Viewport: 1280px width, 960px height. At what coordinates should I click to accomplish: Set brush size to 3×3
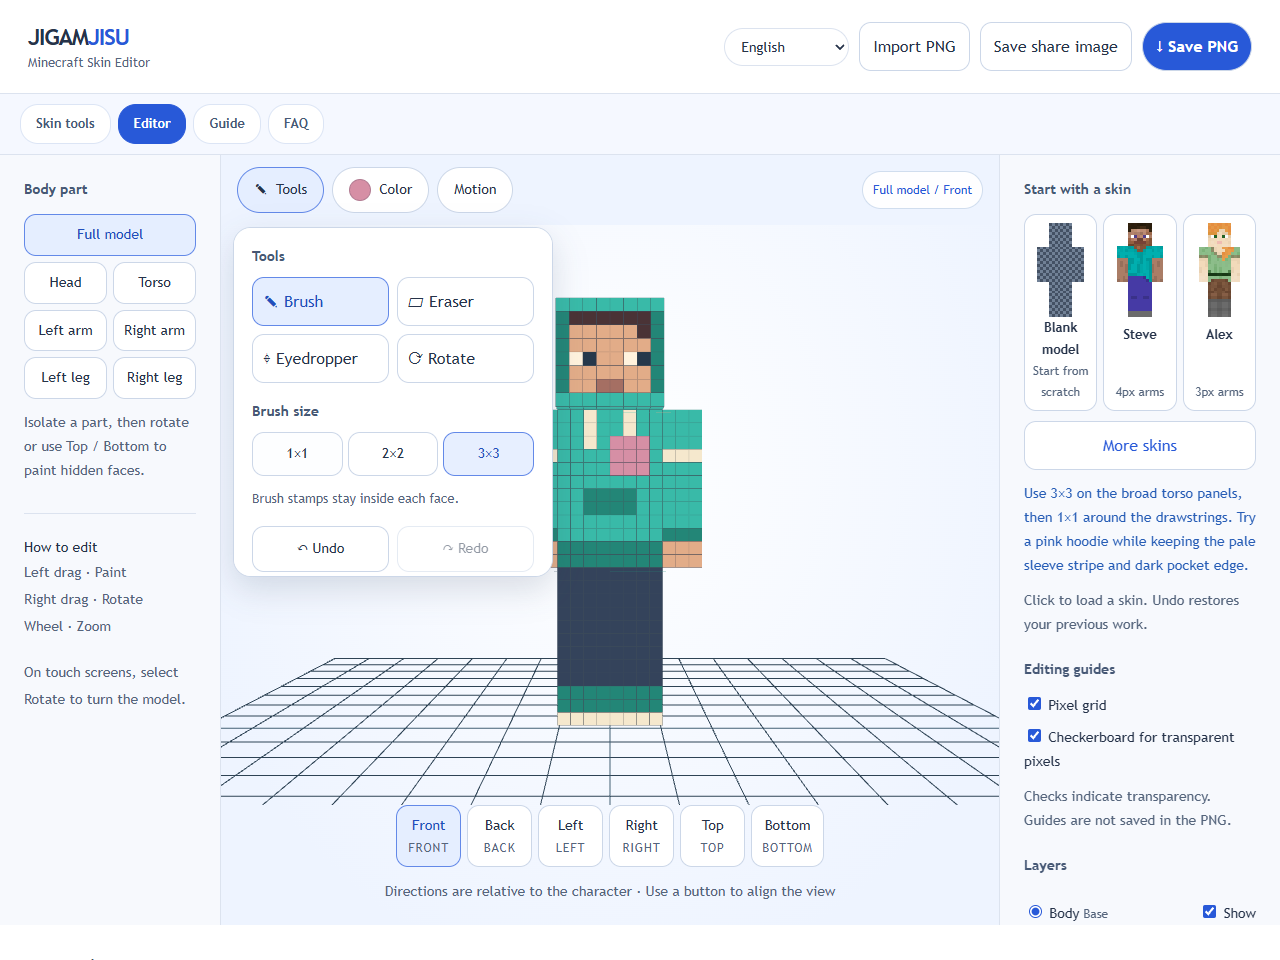488,453
